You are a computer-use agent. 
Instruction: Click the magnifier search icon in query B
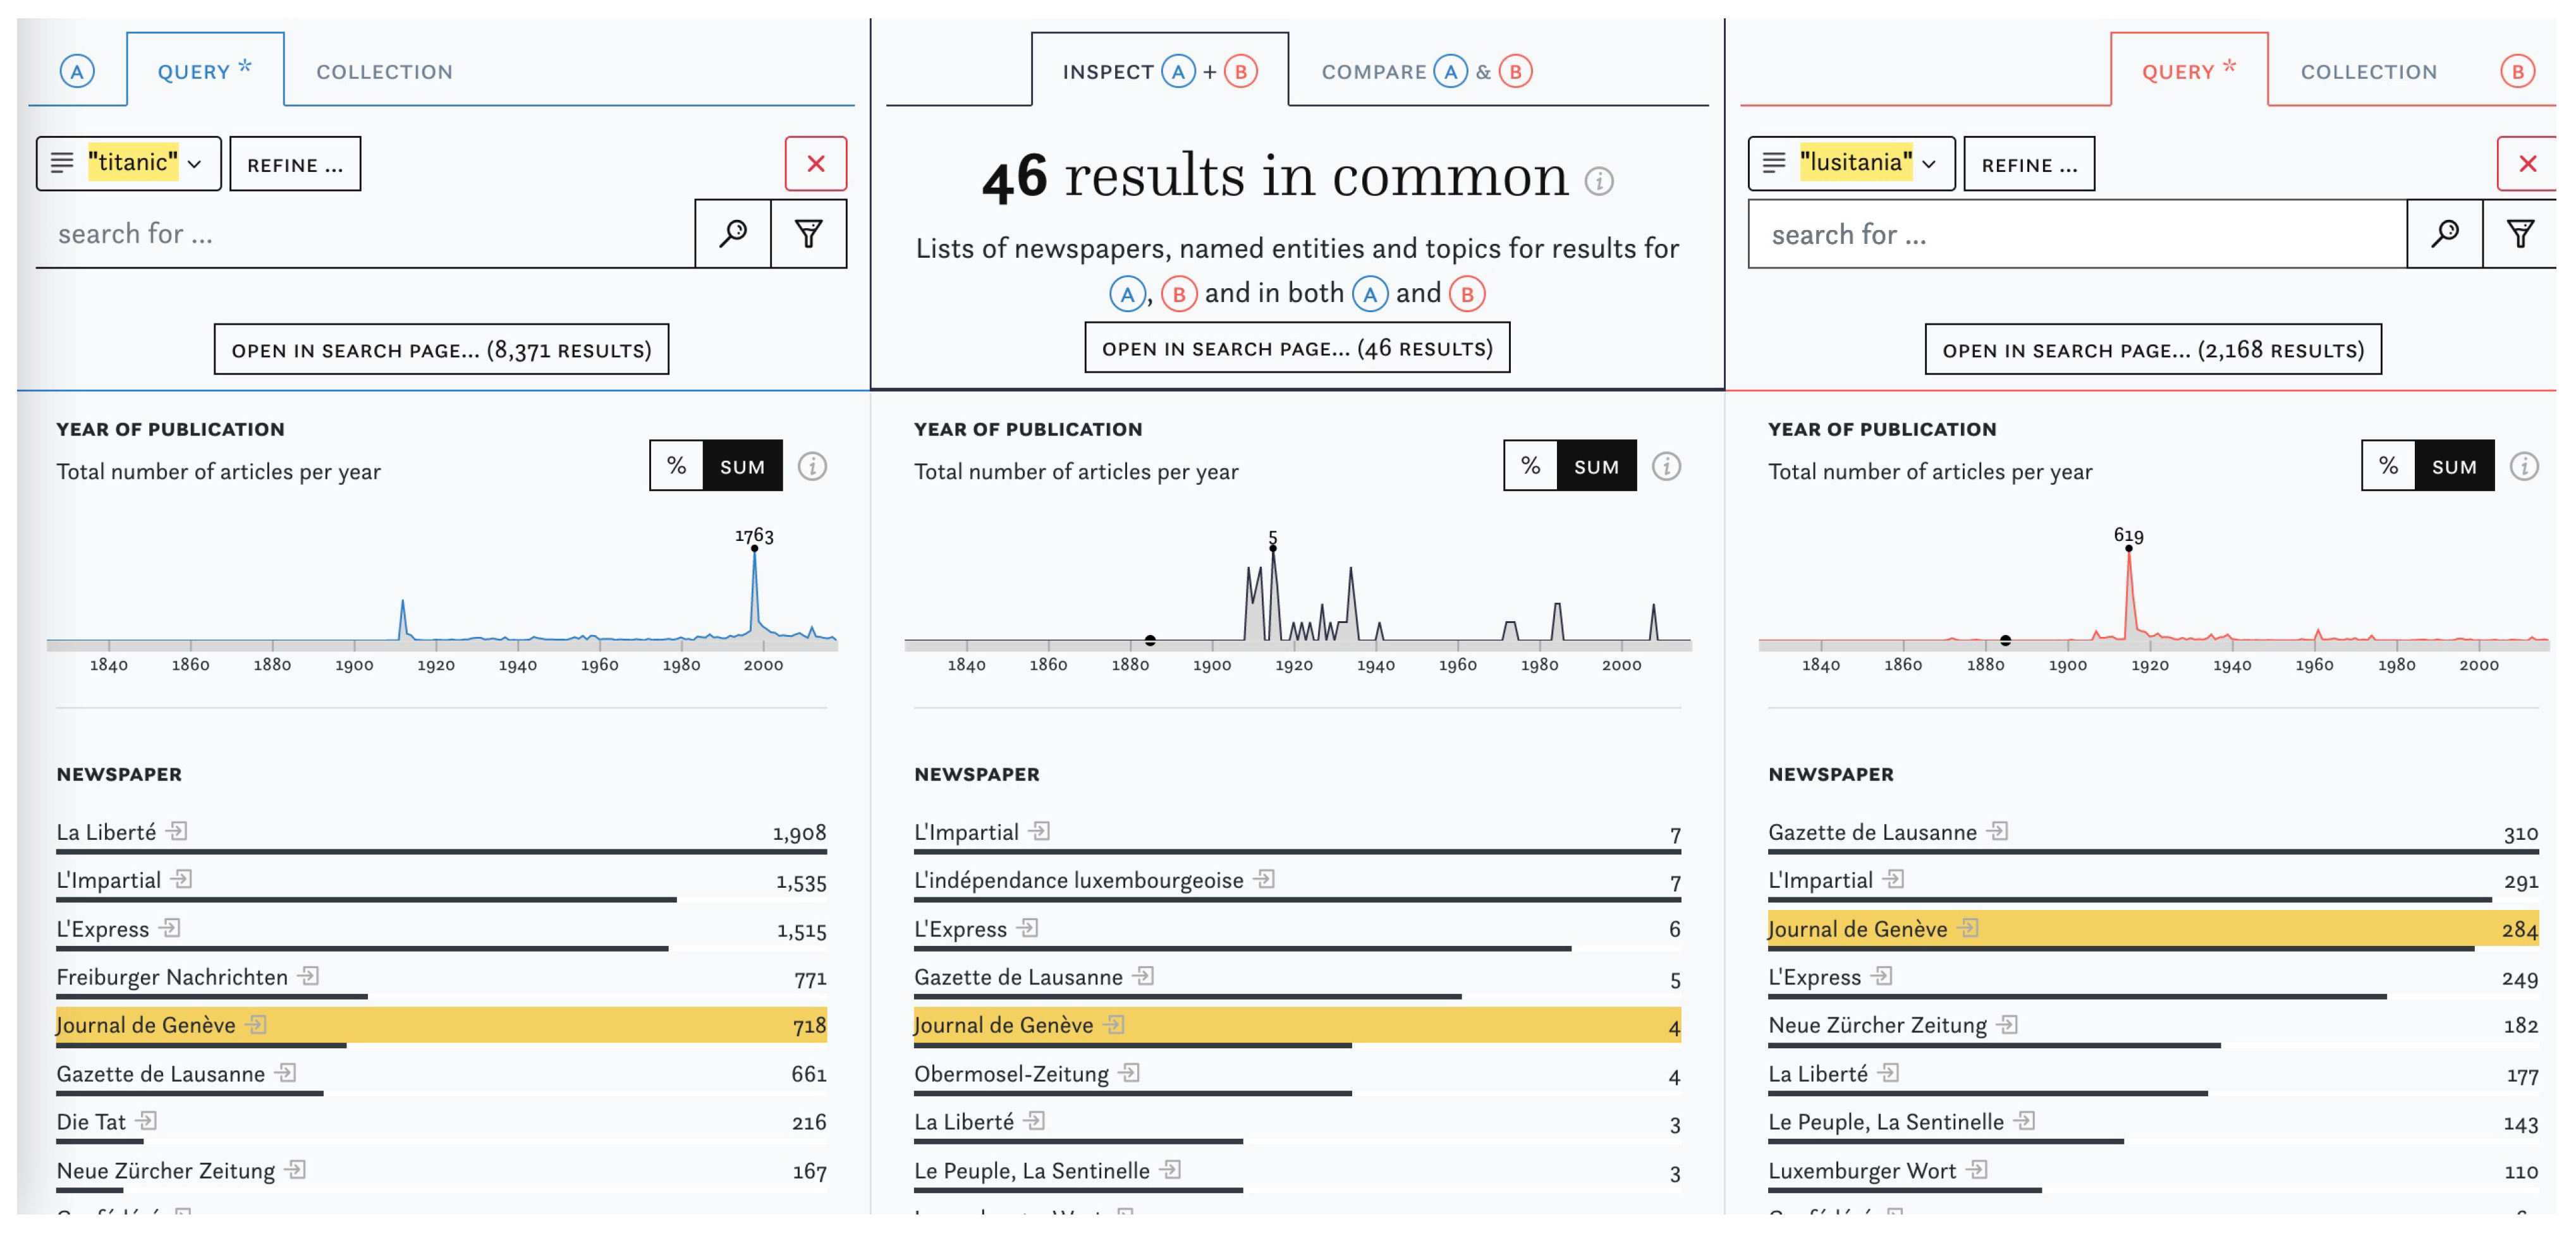click(2444, 234)
